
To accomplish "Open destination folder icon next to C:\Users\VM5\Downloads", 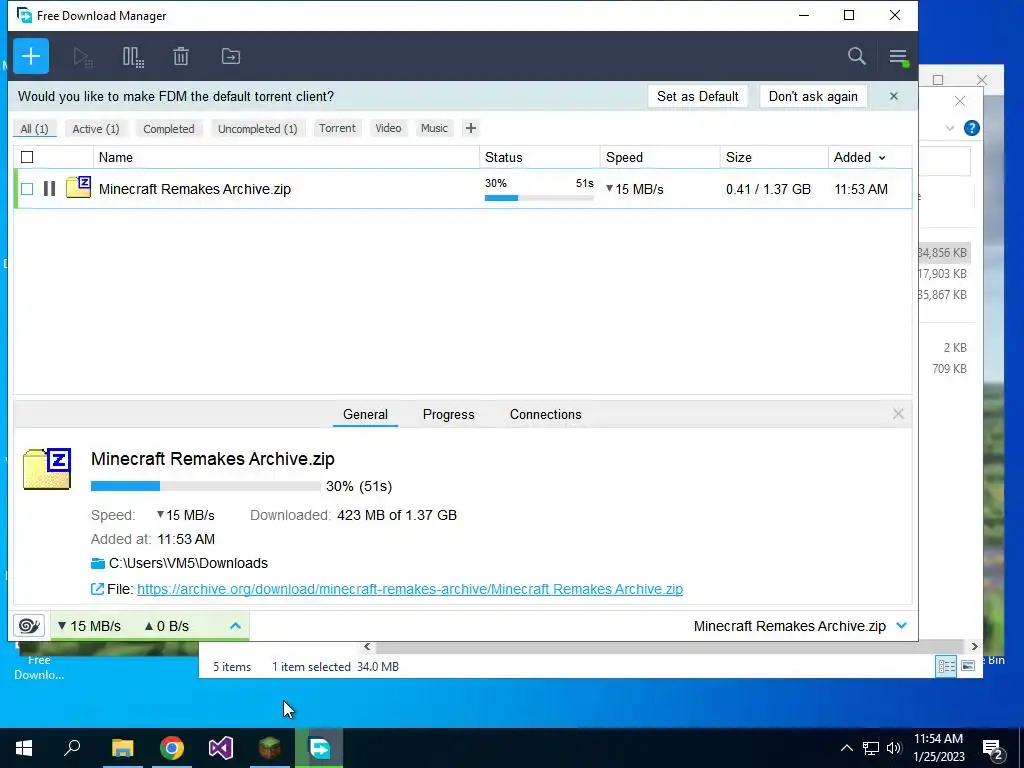I will point(98,563).
